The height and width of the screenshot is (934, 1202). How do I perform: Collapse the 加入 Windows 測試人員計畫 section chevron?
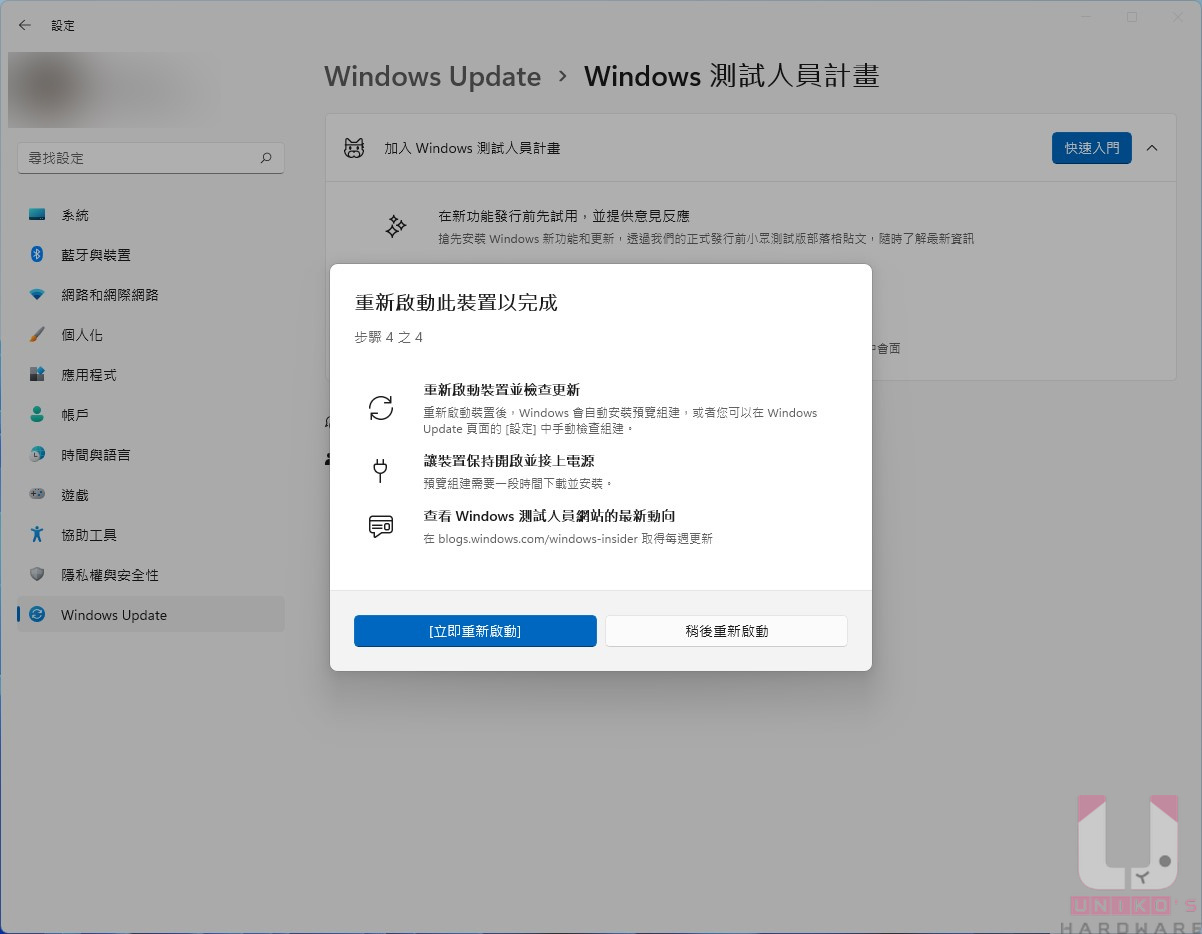[x=1152, y=148]
